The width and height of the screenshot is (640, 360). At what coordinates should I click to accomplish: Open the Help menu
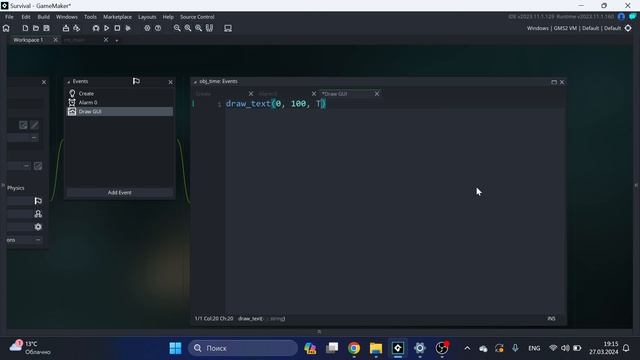[x=168, y=17]
